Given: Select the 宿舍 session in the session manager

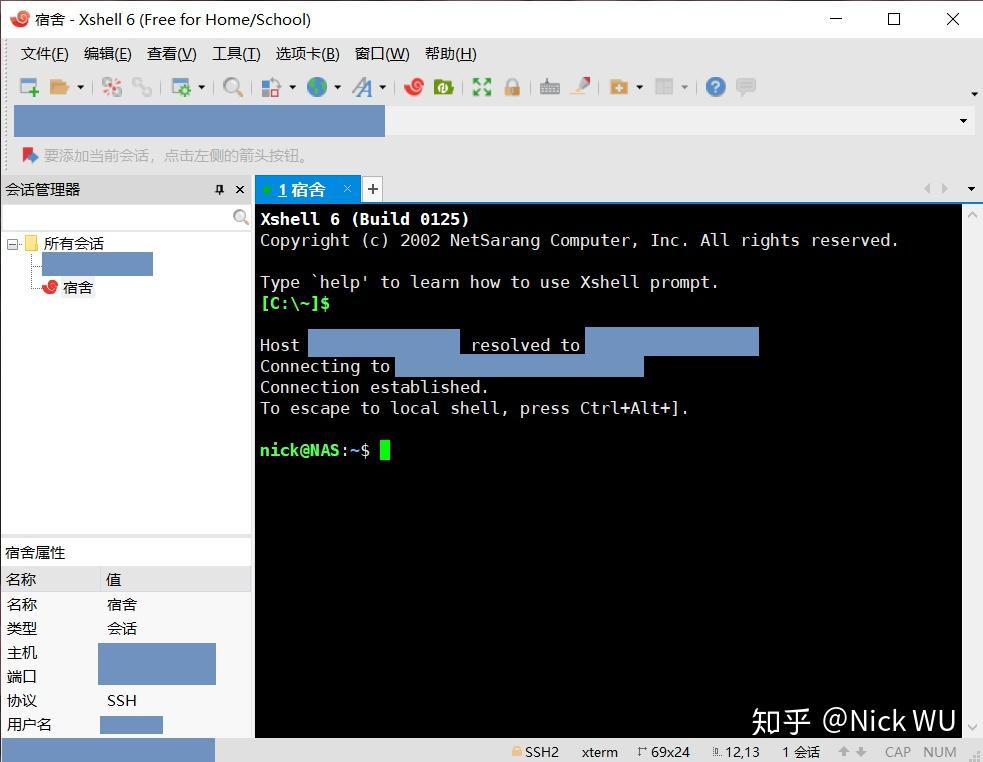Looking at the screenshot, I should pos(77,287).
